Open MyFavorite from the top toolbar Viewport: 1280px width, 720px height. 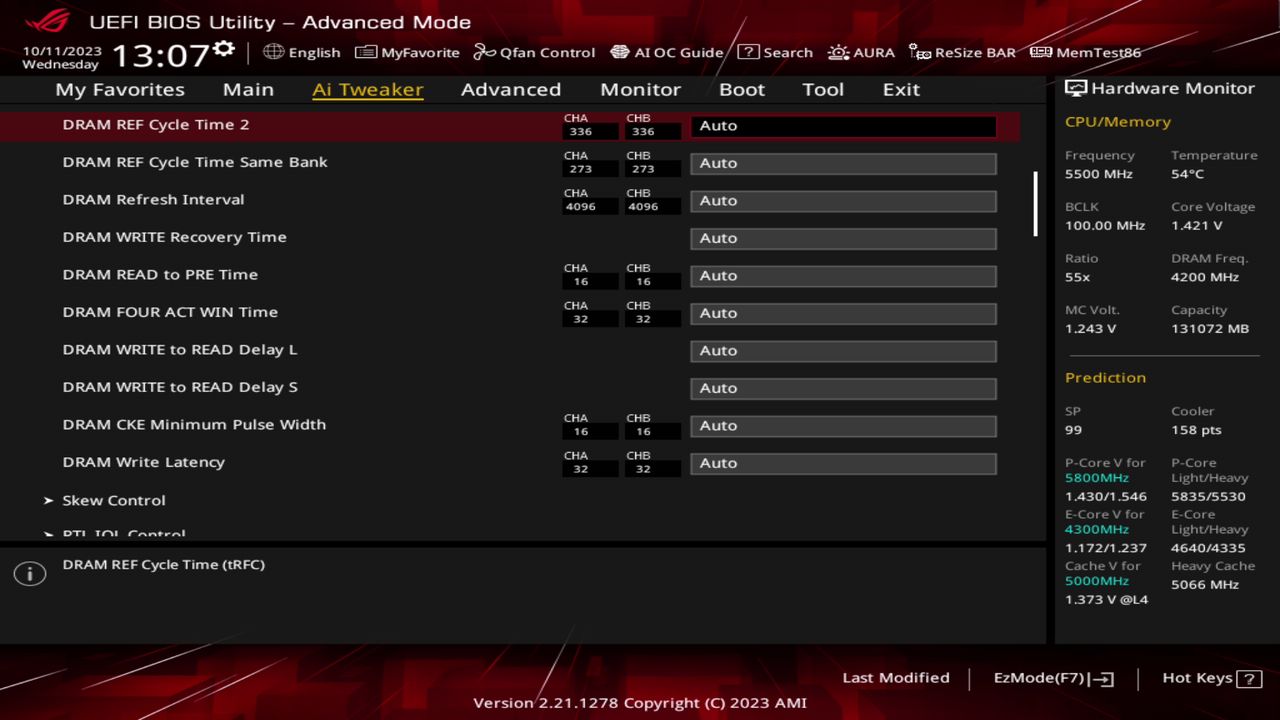(407, 52)
